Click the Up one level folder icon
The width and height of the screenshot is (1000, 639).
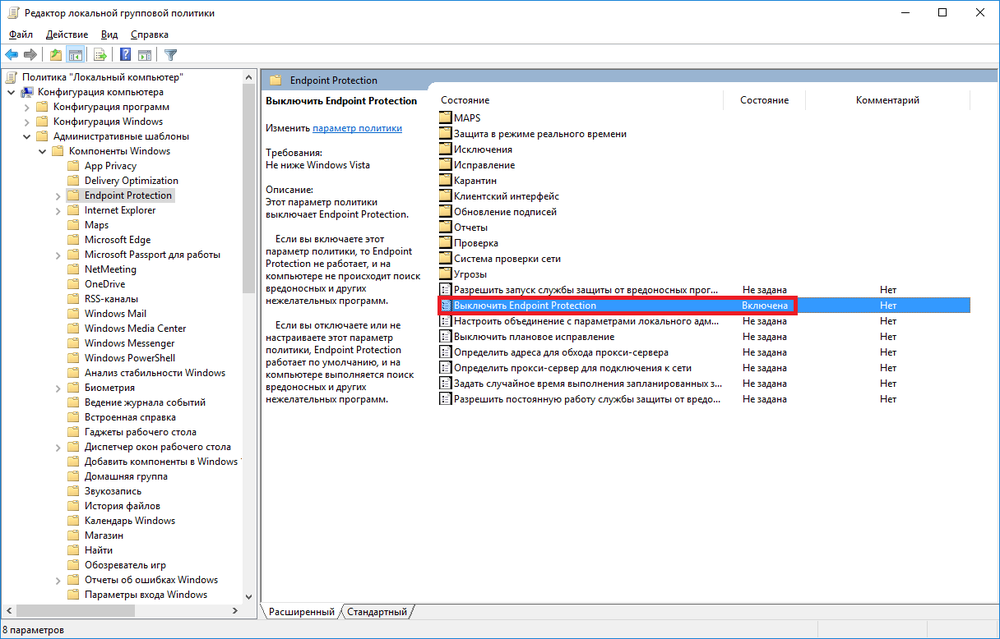coord(56,55)
